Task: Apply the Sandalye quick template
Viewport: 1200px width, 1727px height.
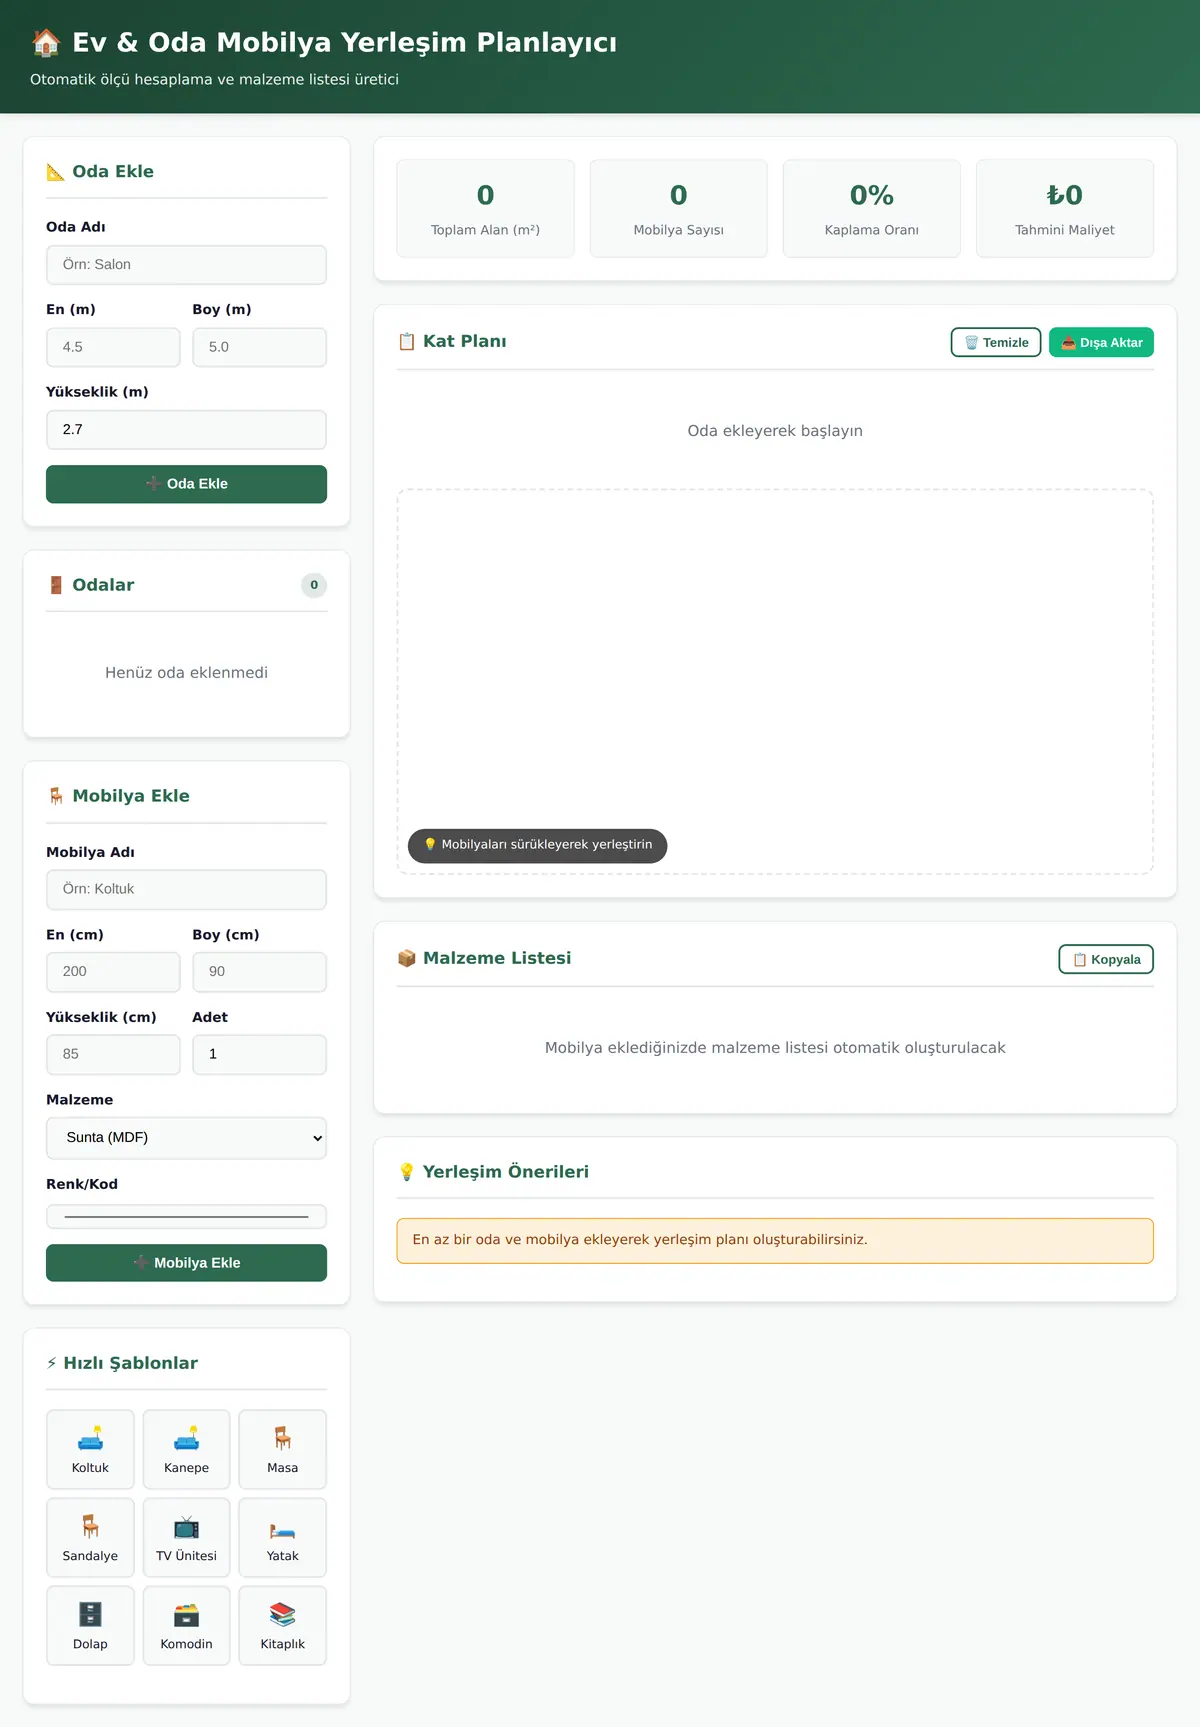Action: point(90,1537)
